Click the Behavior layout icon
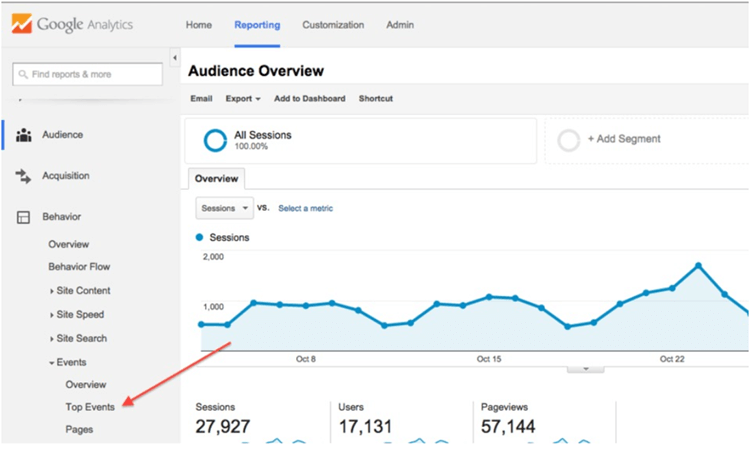 pyautogui.click(x=23, y=217)
